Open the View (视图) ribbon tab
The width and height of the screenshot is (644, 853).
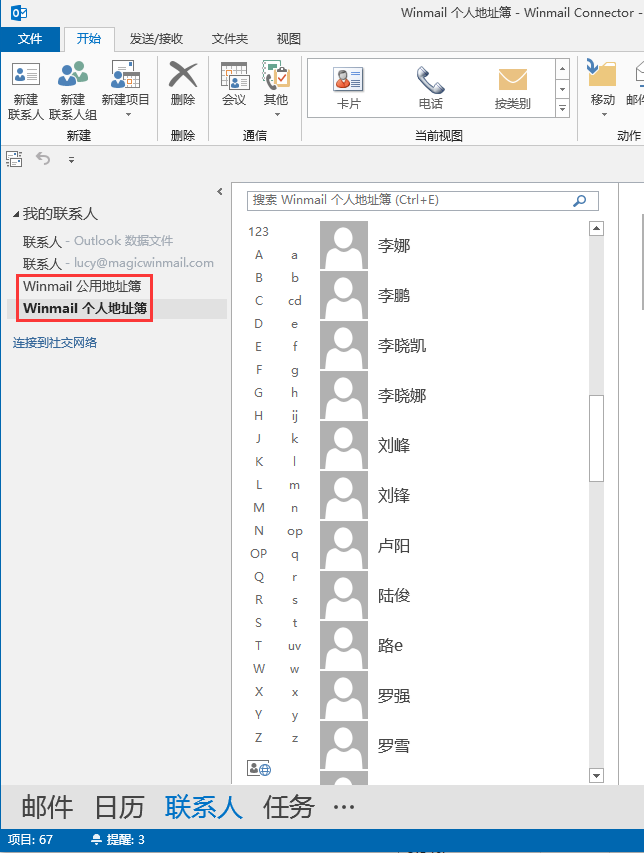288,39
